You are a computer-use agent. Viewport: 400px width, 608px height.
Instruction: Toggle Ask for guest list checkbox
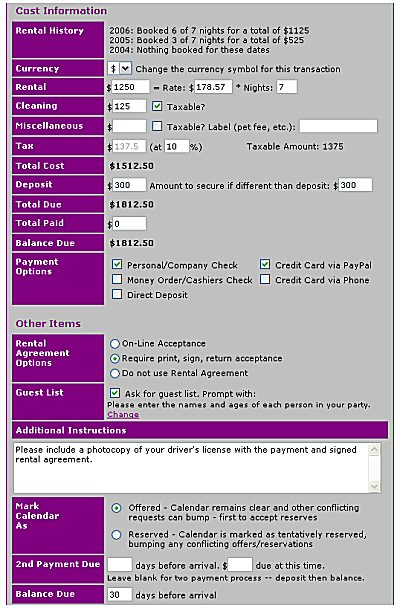pyautogui.click(x=115, y=393)
